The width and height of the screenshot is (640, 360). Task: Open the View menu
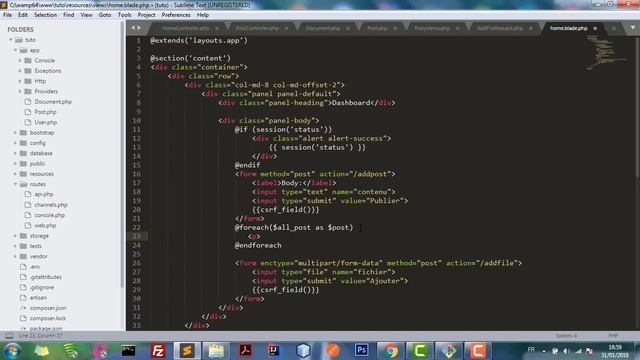tap(87, 15)
